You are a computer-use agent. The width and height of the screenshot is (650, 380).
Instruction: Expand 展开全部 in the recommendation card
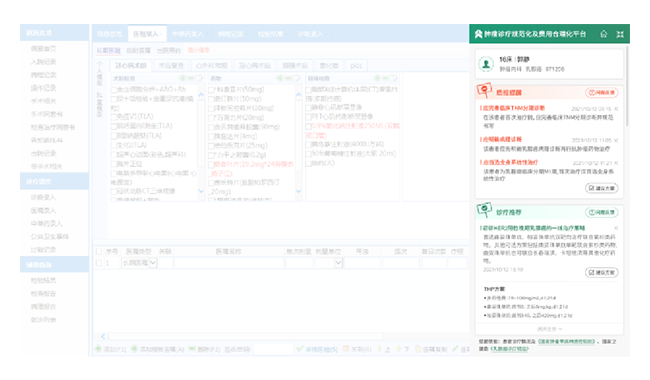pyautogui.click(x=550, y=329)
